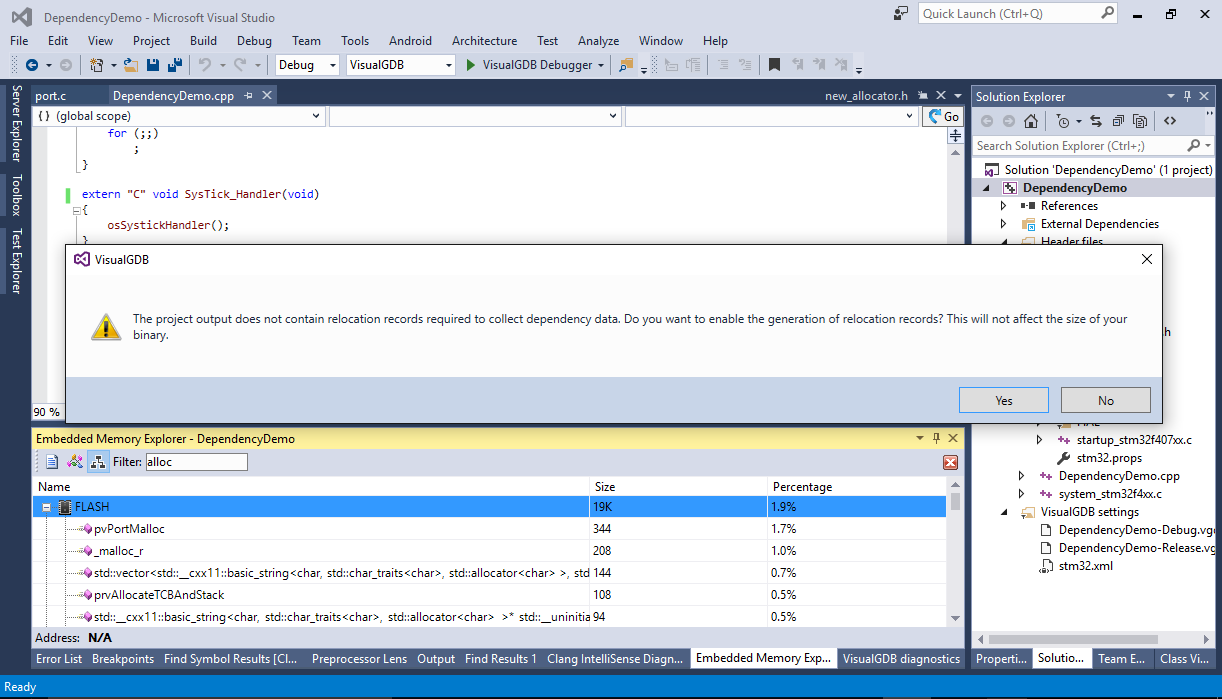The width and height of the screenshot is (1222, 699).
Task: Select the _malloc_r row
Action: [x=490, y=551]
